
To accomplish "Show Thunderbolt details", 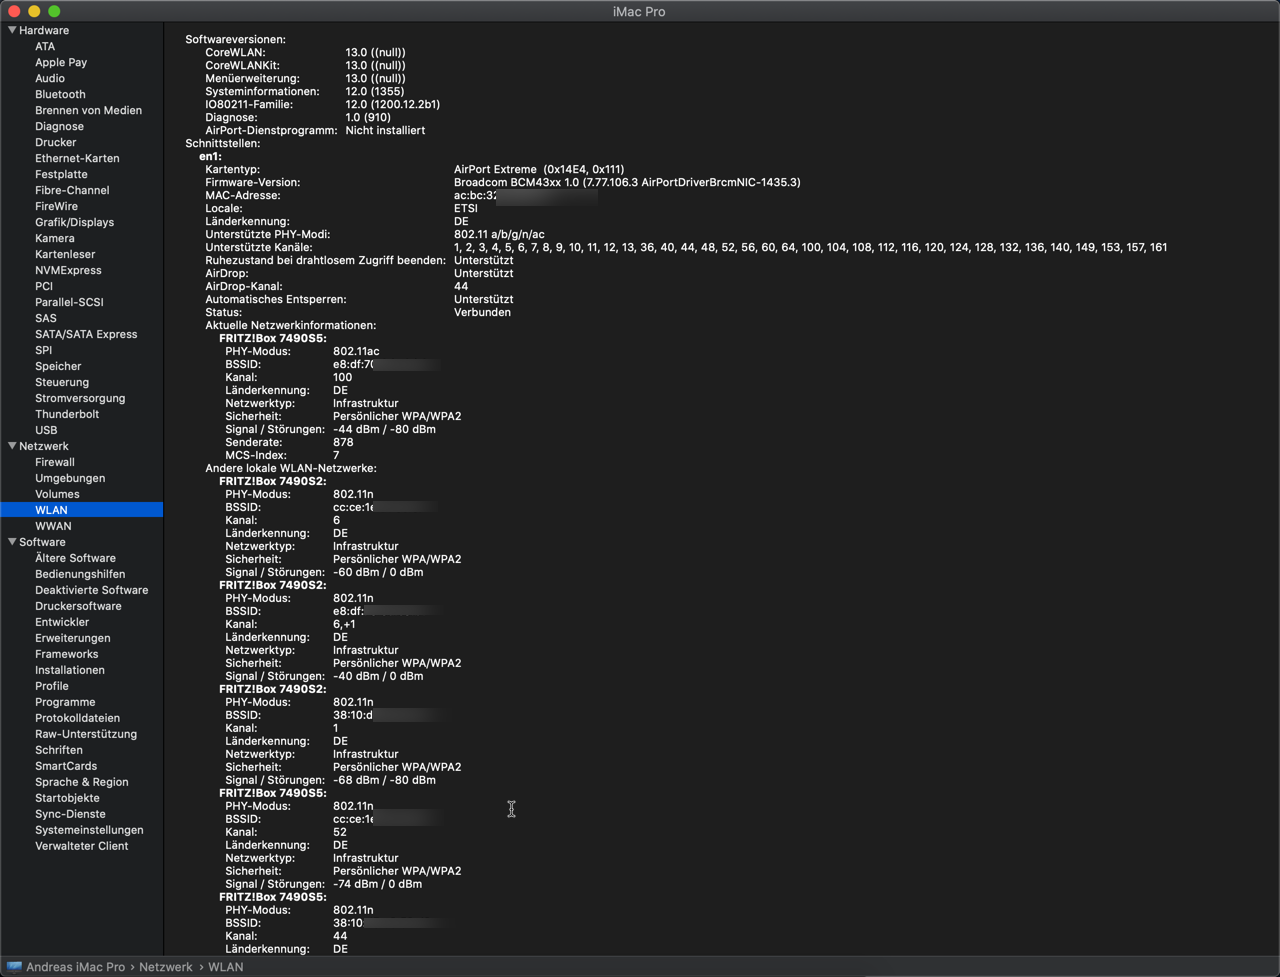I will click(x=67, y=414).
